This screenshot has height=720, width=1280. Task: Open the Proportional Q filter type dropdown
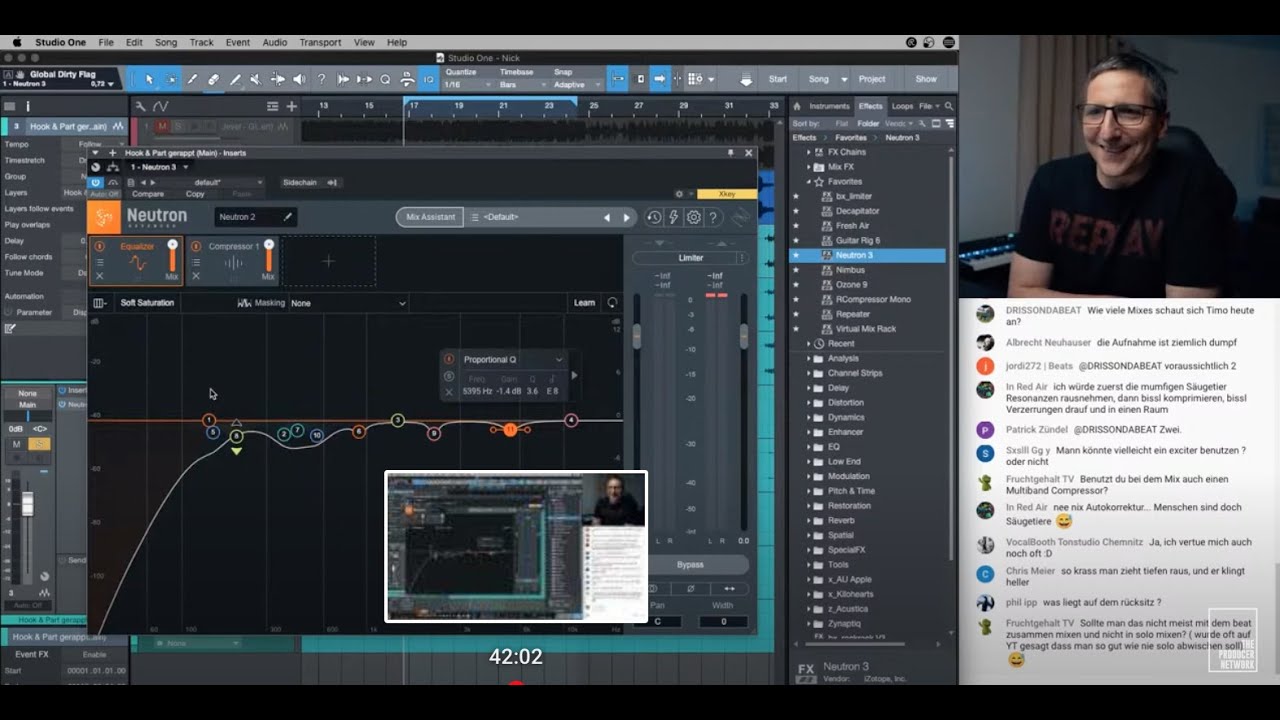(513, 359)
